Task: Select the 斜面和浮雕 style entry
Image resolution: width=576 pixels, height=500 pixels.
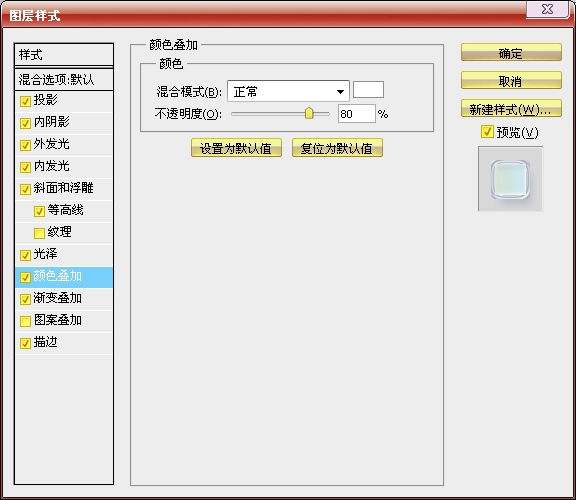Action: [63, 188]
